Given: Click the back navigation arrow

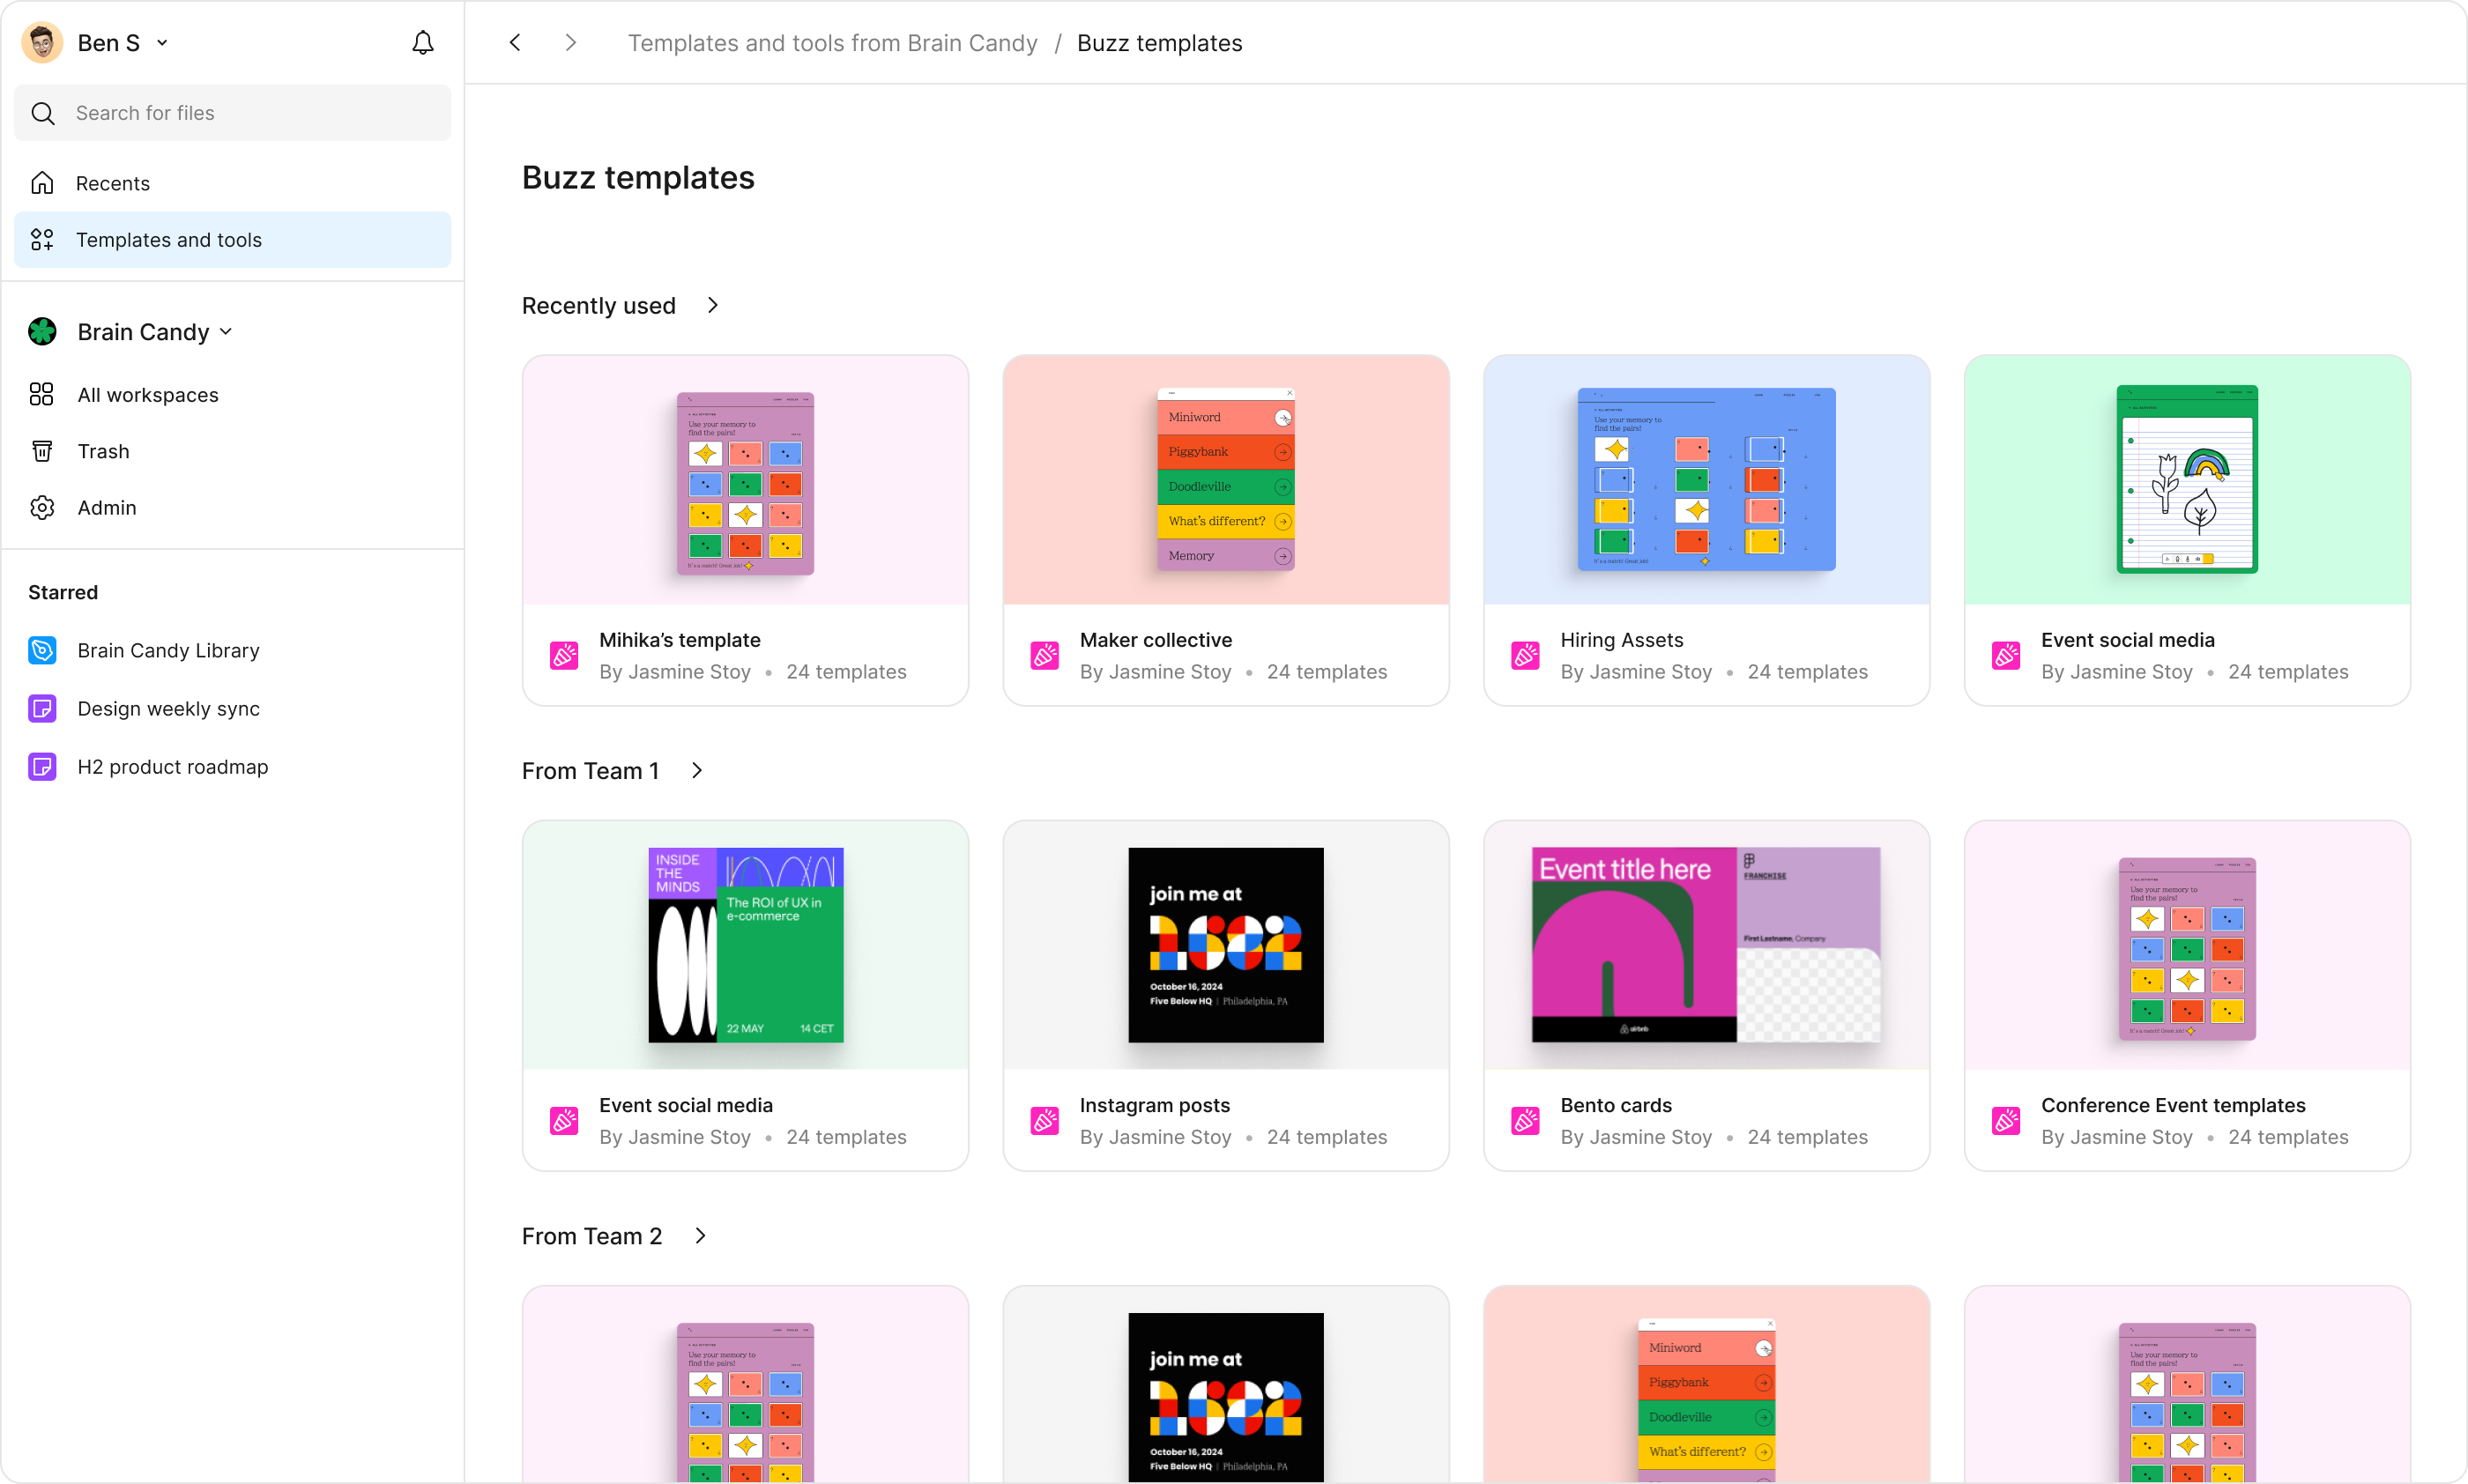Looking at the screenshot, I should click(515, 43).
